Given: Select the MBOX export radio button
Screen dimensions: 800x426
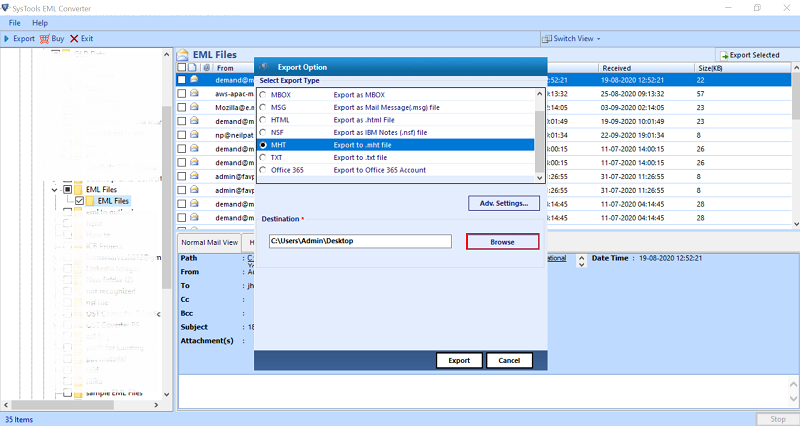Looking at the screenshot, I should (x=263, y=95).
